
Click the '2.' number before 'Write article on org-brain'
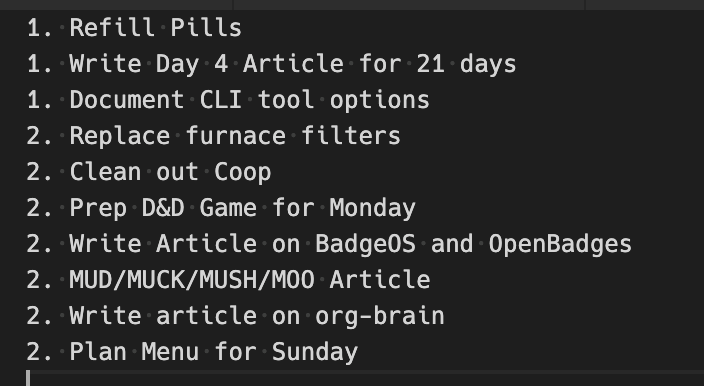tap(40, 316)
